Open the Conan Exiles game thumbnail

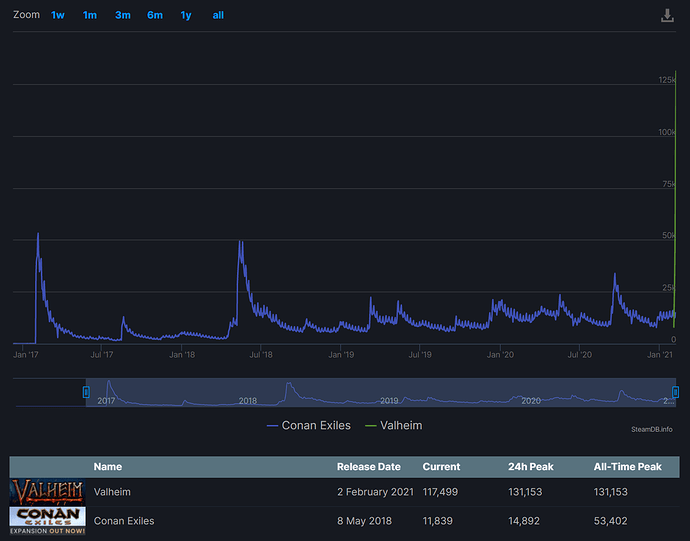click(x=48, y=521)
